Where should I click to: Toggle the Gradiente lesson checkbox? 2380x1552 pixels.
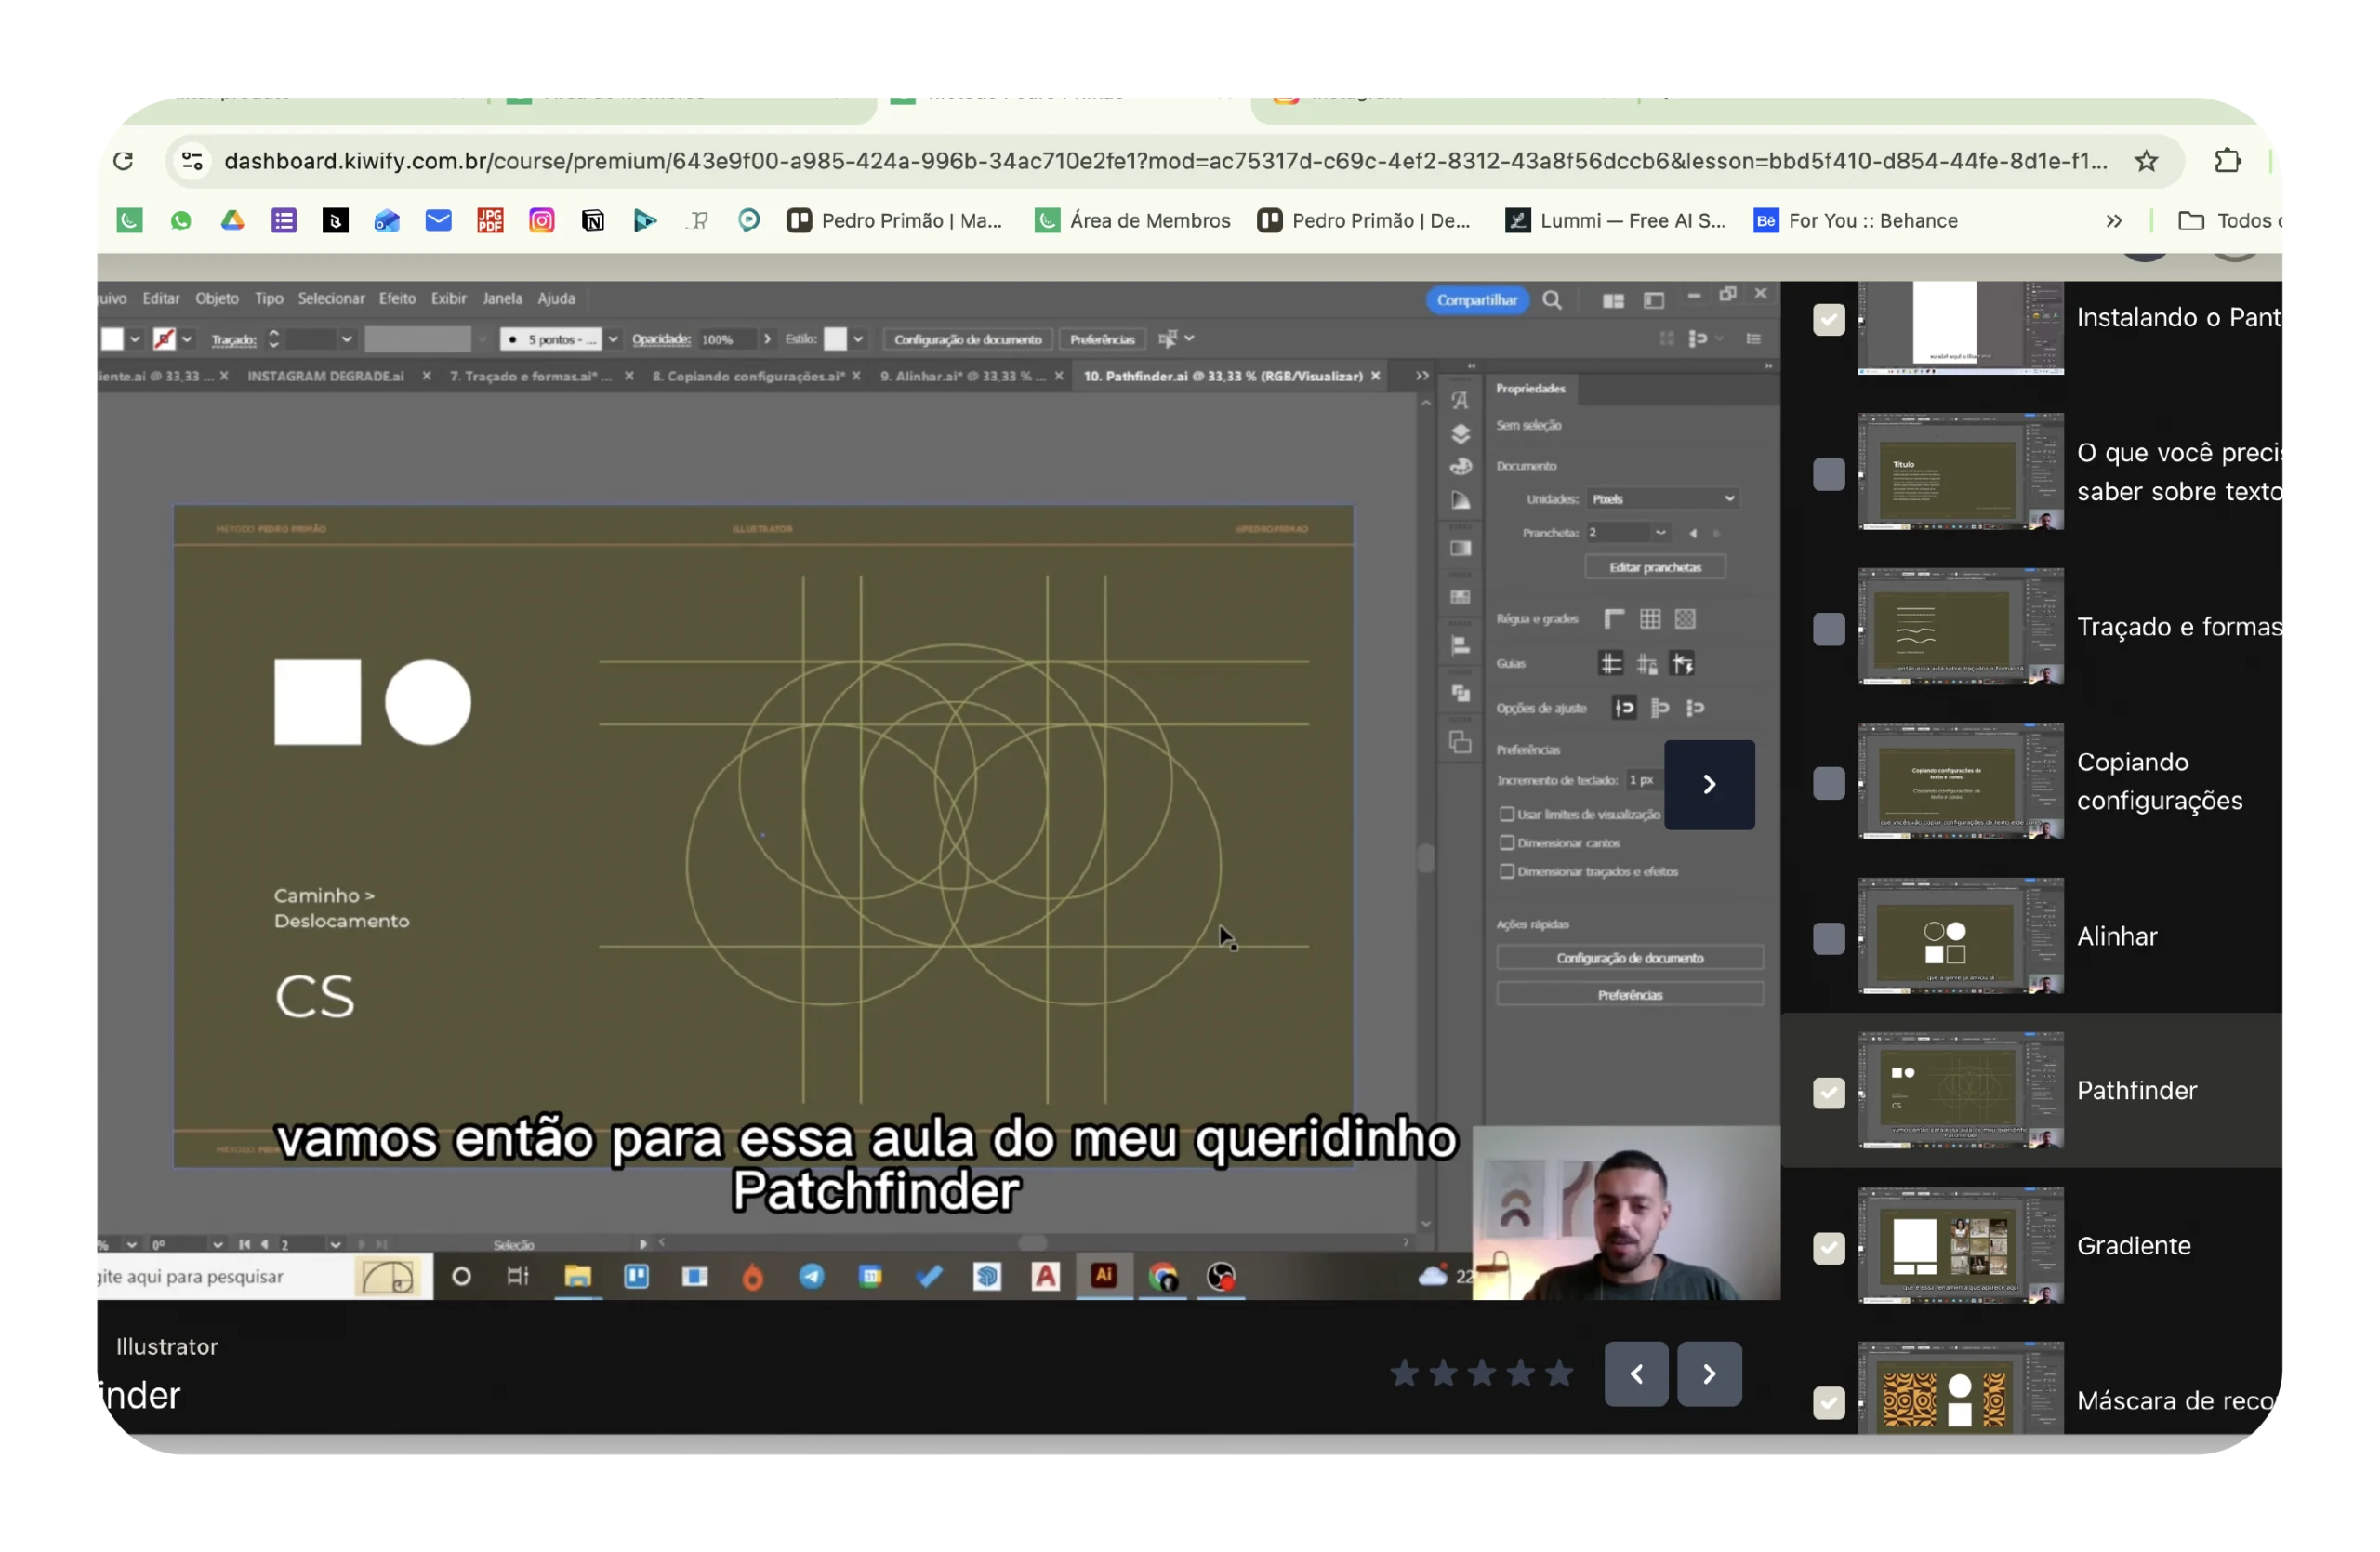1829,1248
